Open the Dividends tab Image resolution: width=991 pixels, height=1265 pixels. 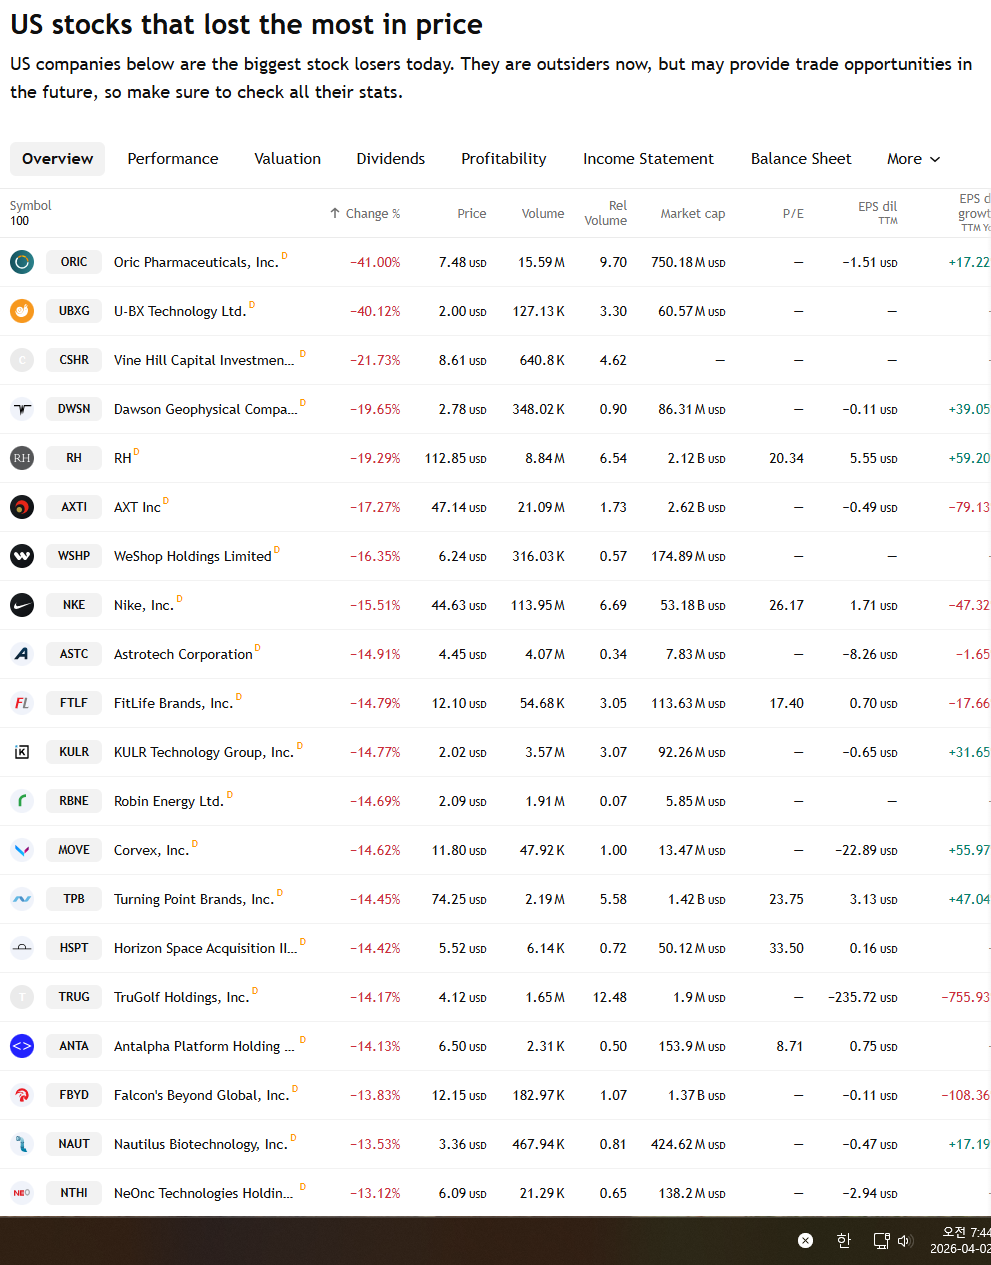(x=391, y=159)
